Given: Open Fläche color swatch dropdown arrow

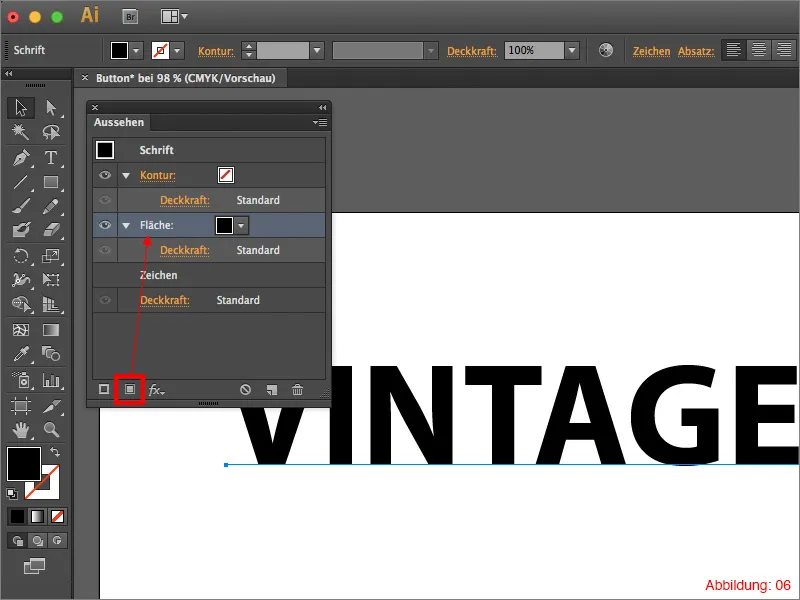Looking at the screenshot, I should [241, 226].
